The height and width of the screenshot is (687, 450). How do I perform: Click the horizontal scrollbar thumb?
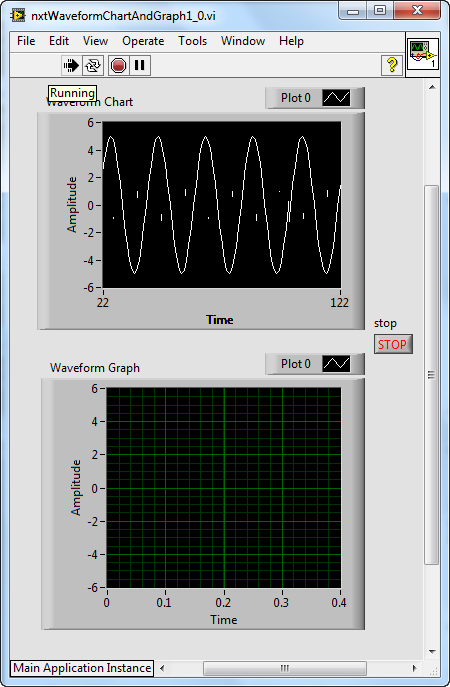[285, 668]
